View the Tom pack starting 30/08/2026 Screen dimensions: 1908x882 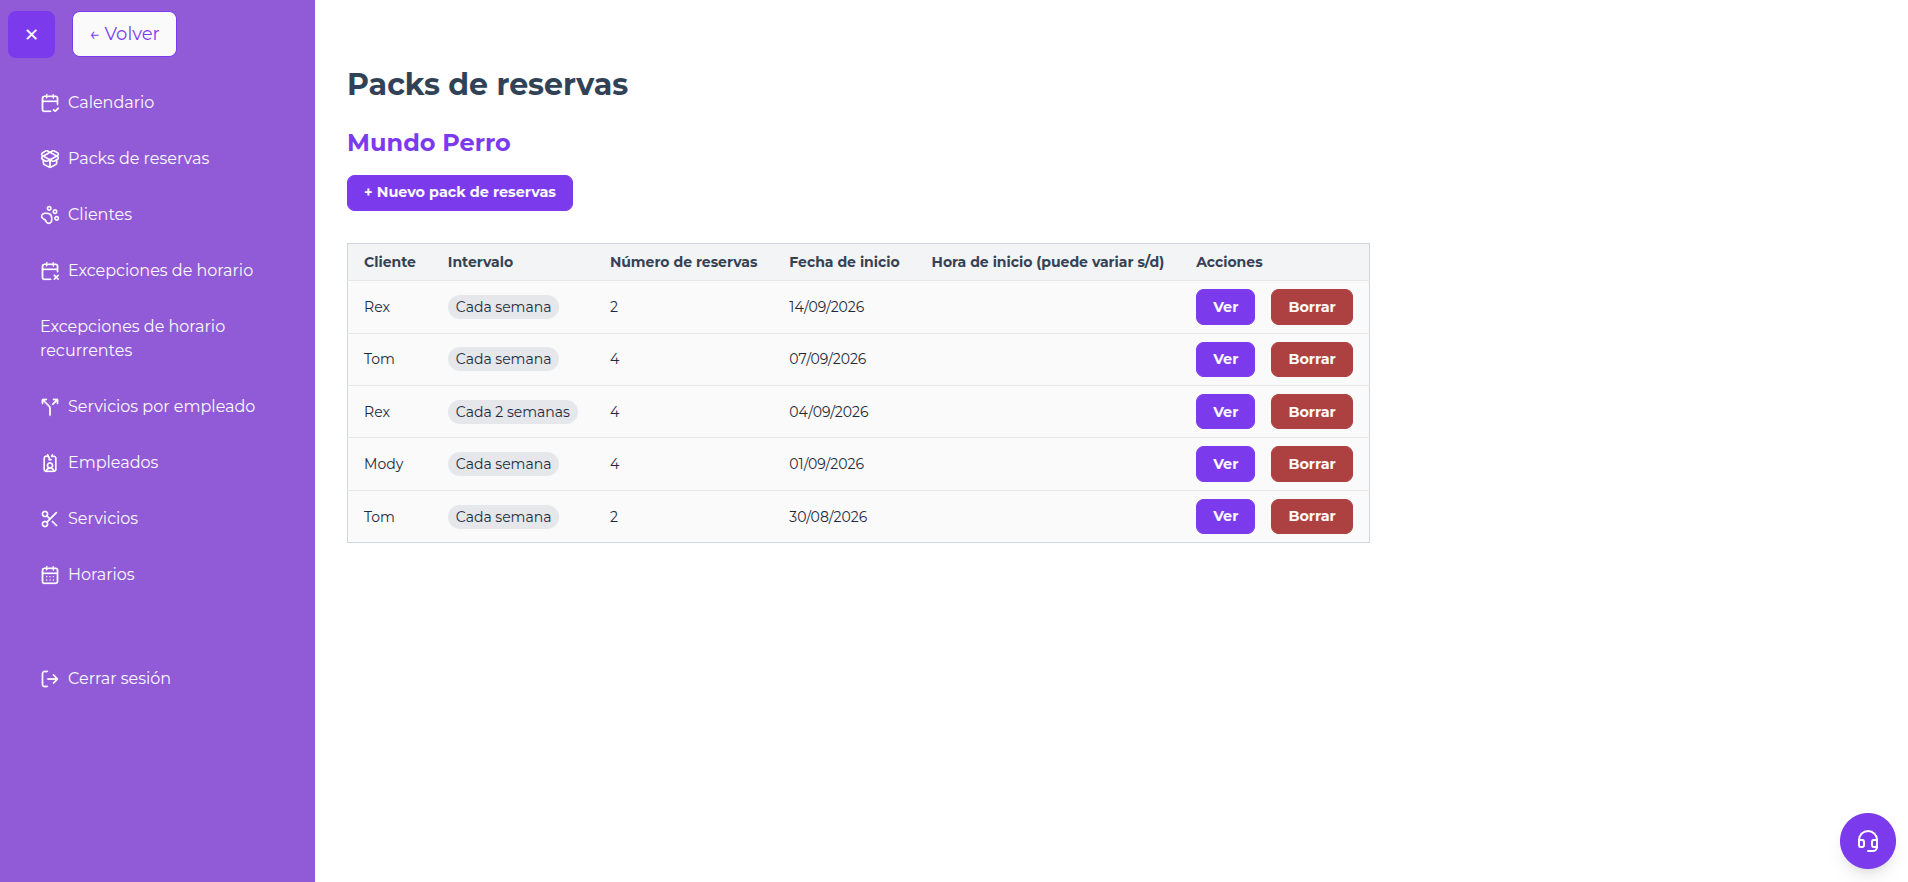pos(1225,516)
